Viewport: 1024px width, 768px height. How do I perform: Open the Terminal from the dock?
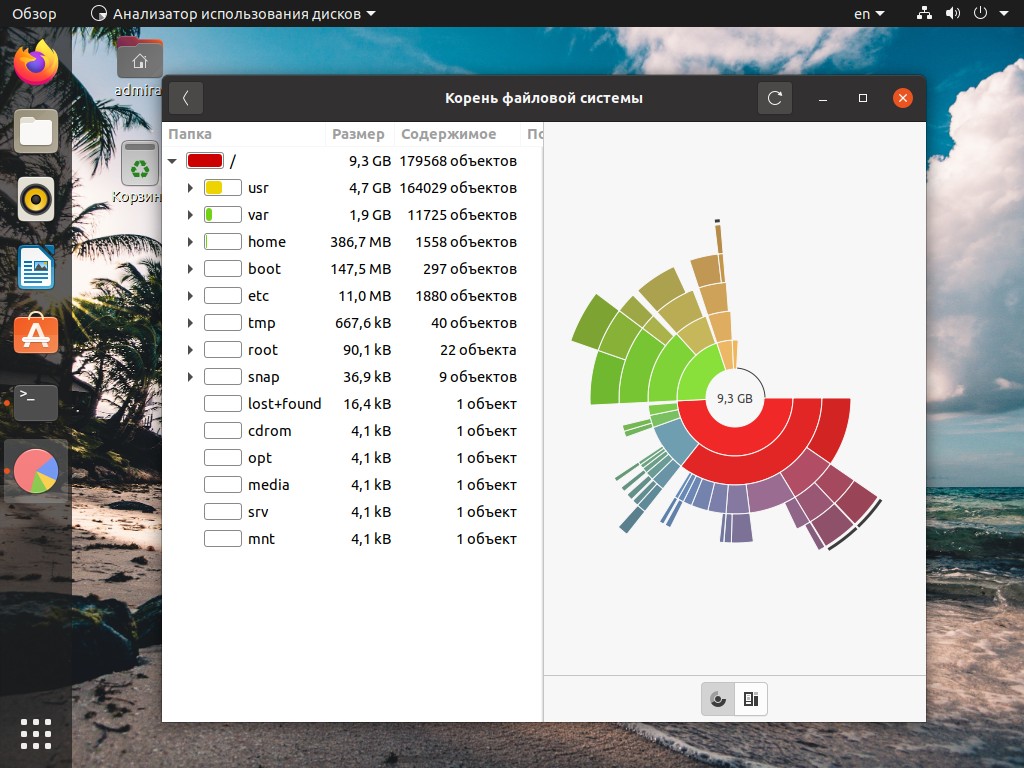(x=36, y=402)
